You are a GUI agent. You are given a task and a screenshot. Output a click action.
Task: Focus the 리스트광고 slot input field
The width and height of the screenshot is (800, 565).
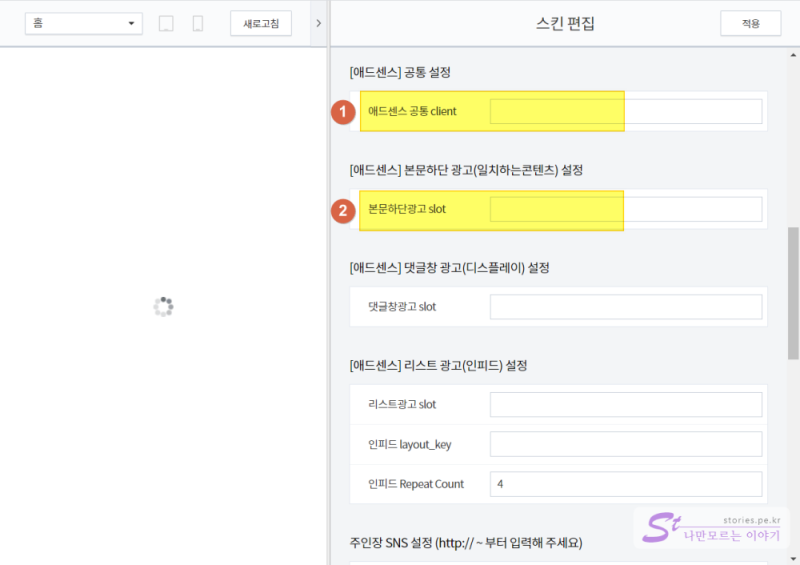[626, 405]
